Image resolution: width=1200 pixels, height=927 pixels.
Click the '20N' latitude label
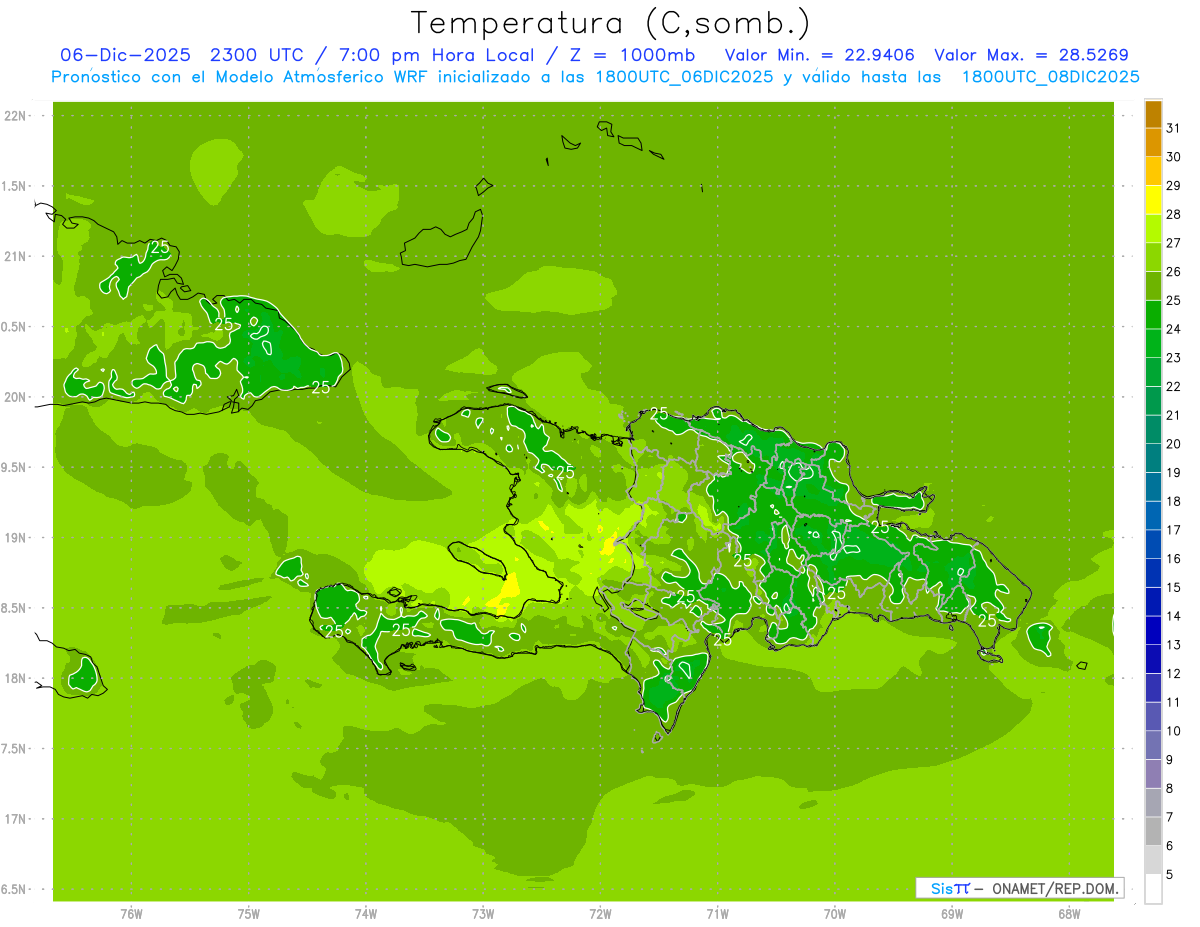pos(15,397)
